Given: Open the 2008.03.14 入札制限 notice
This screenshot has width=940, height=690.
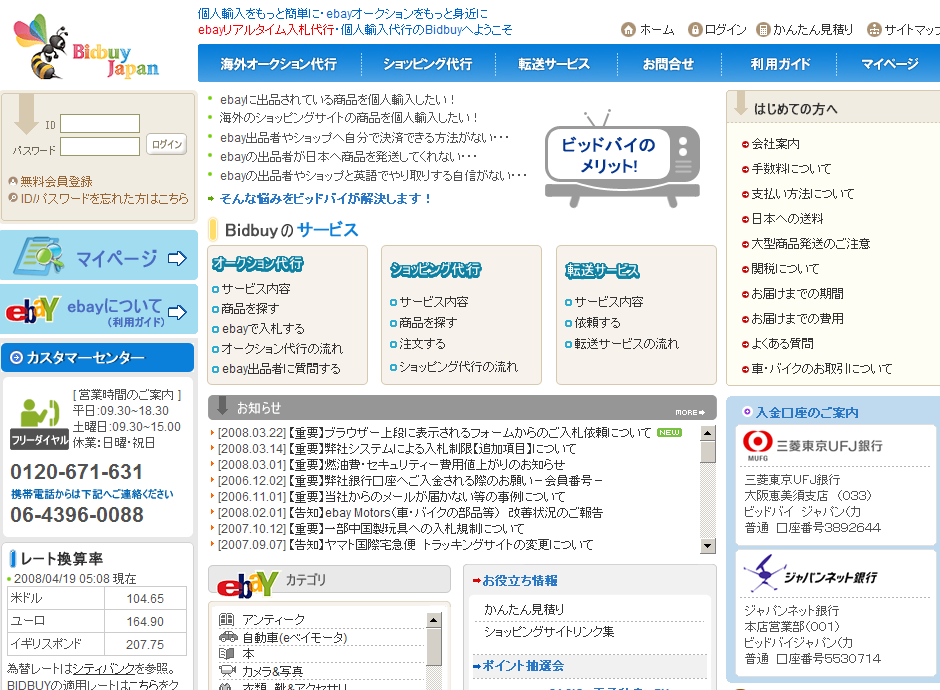Looking at the screenshot, I should click(396, 448).
